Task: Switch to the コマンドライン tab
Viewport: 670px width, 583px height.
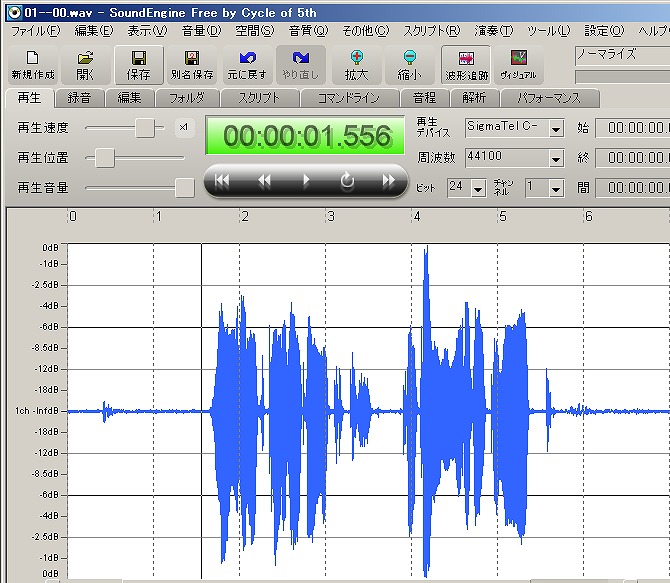Action: tap(349, 98)
